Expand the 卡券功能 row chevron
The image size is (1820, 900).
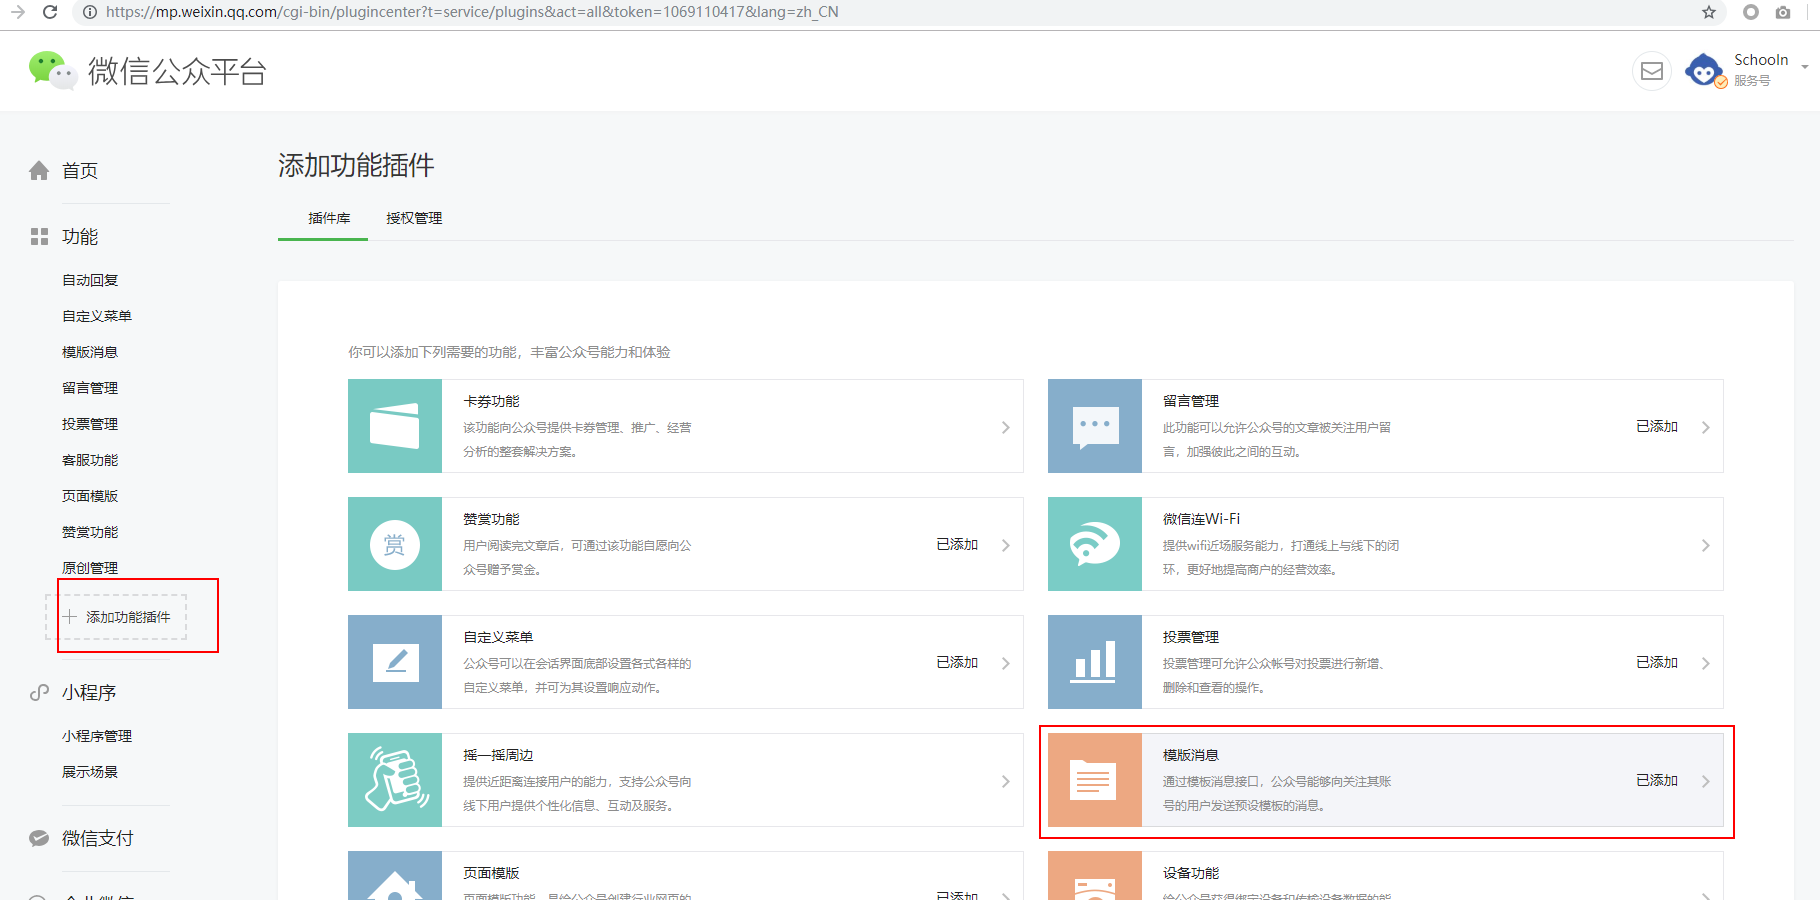pyautogui.click(x=1006, y=427)
